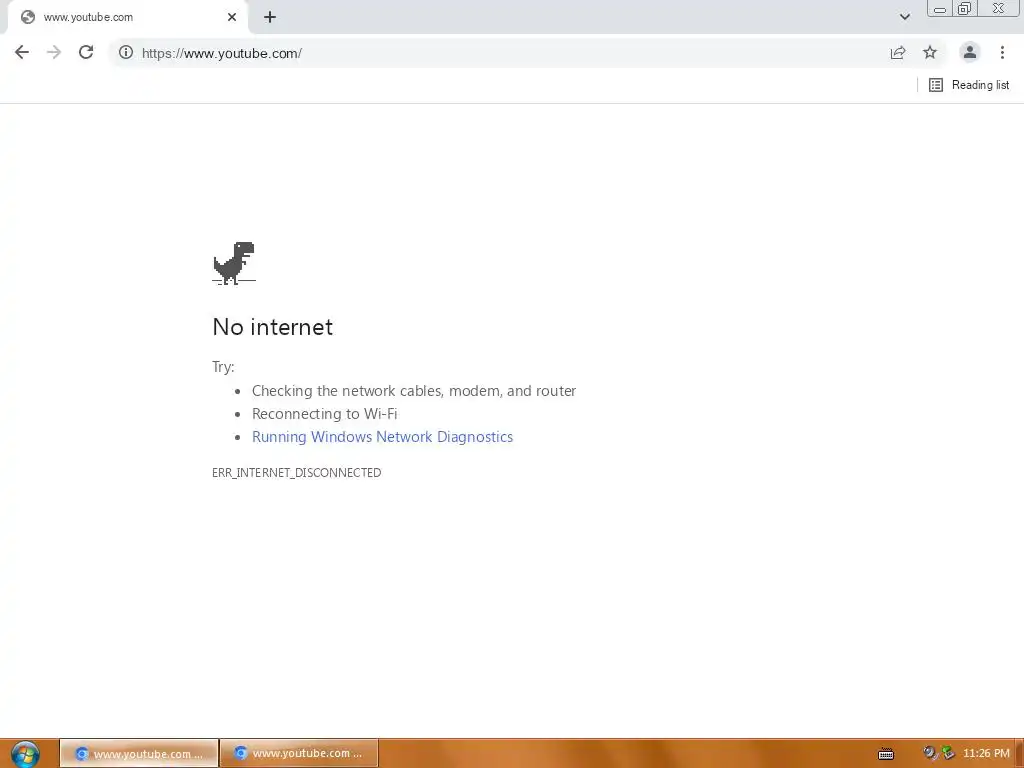Restore down the Chrome window
Screen dimensions: 1024x768
point(965,8)
